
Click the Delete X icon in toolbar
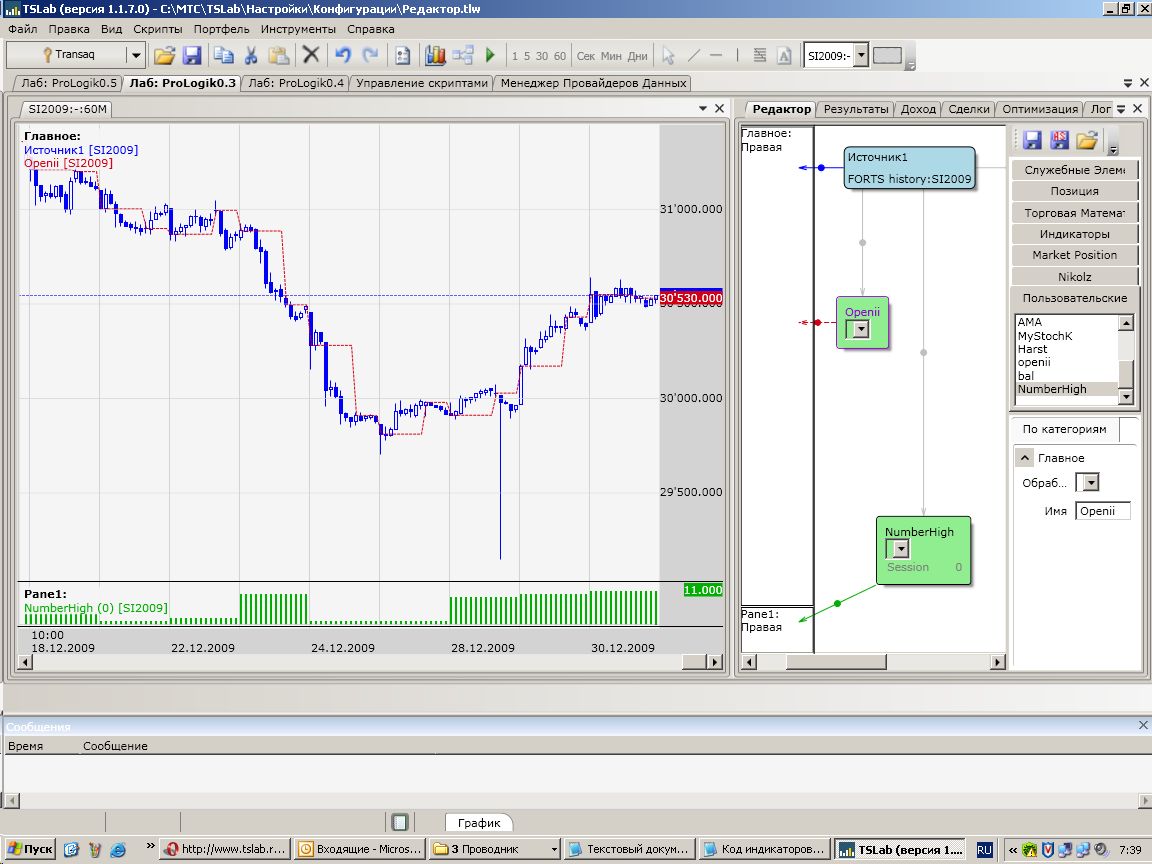(311, 55)
